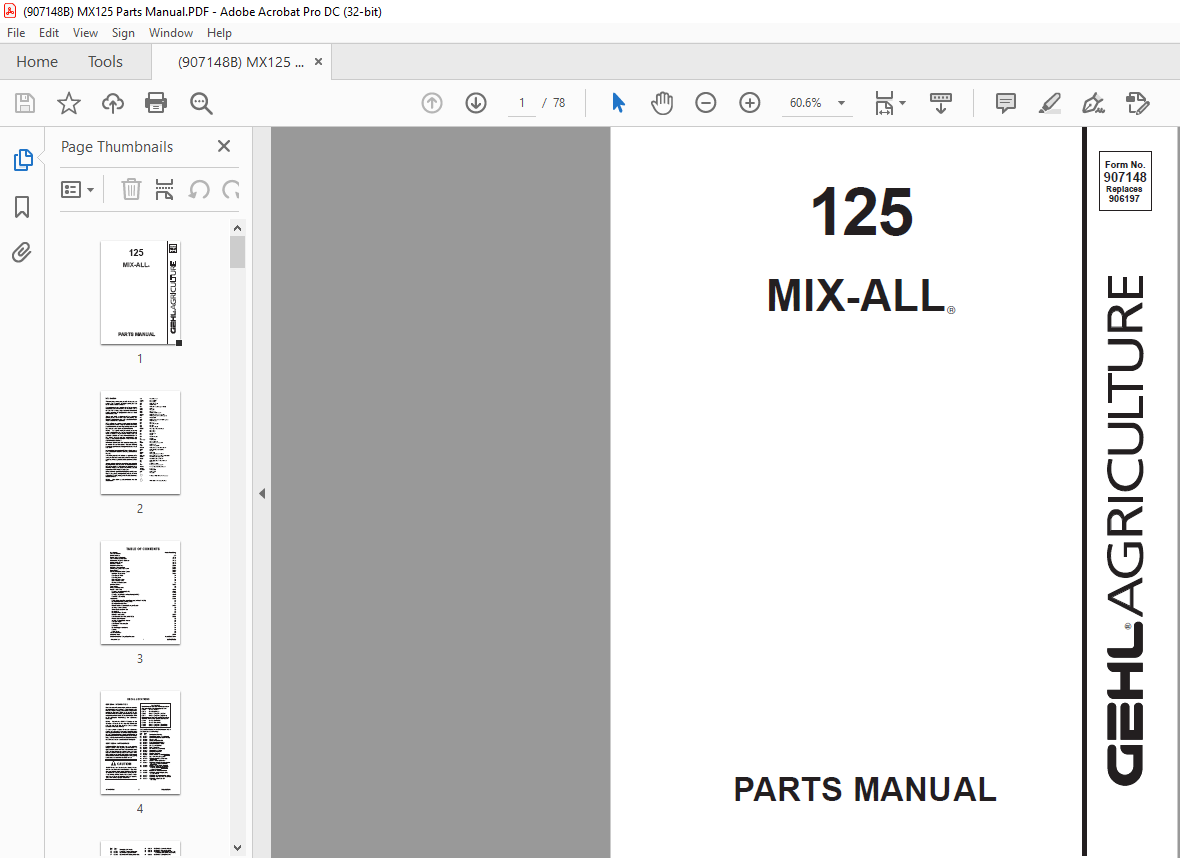Close the MX125 document tab

click(x=318, y=62)
